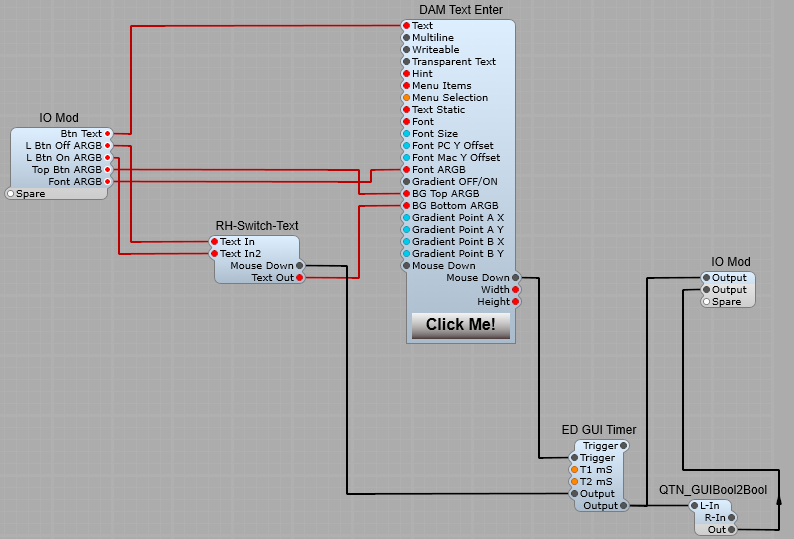Click the 'Click Me!' button
Screen dimensions: 794x539
pyautogui.click(x=460, y=325)
